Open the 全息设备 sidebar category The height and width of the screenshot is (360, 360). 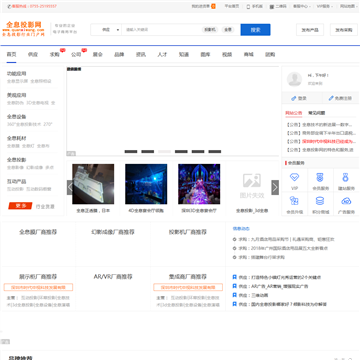point(17,117)
